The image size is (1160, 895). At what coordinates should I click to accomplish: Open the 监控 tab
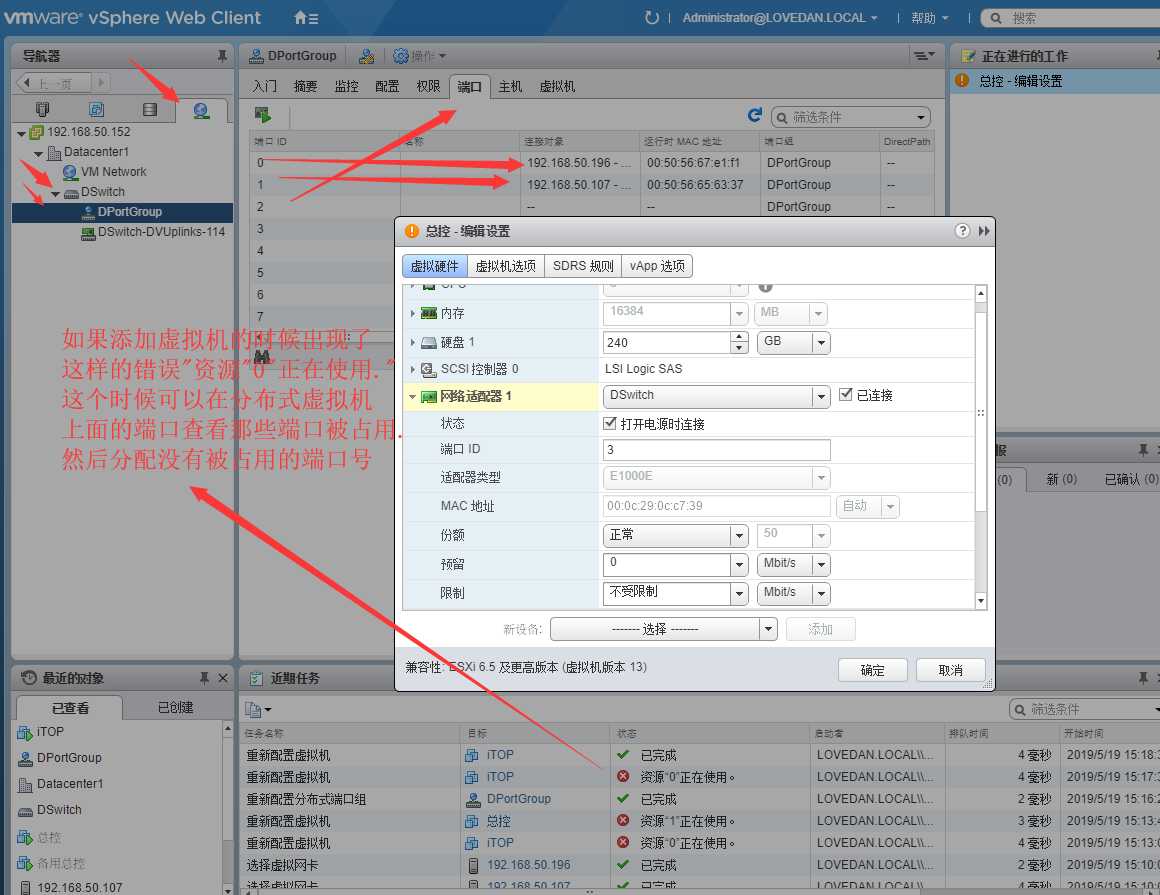[x=346, y=87]
